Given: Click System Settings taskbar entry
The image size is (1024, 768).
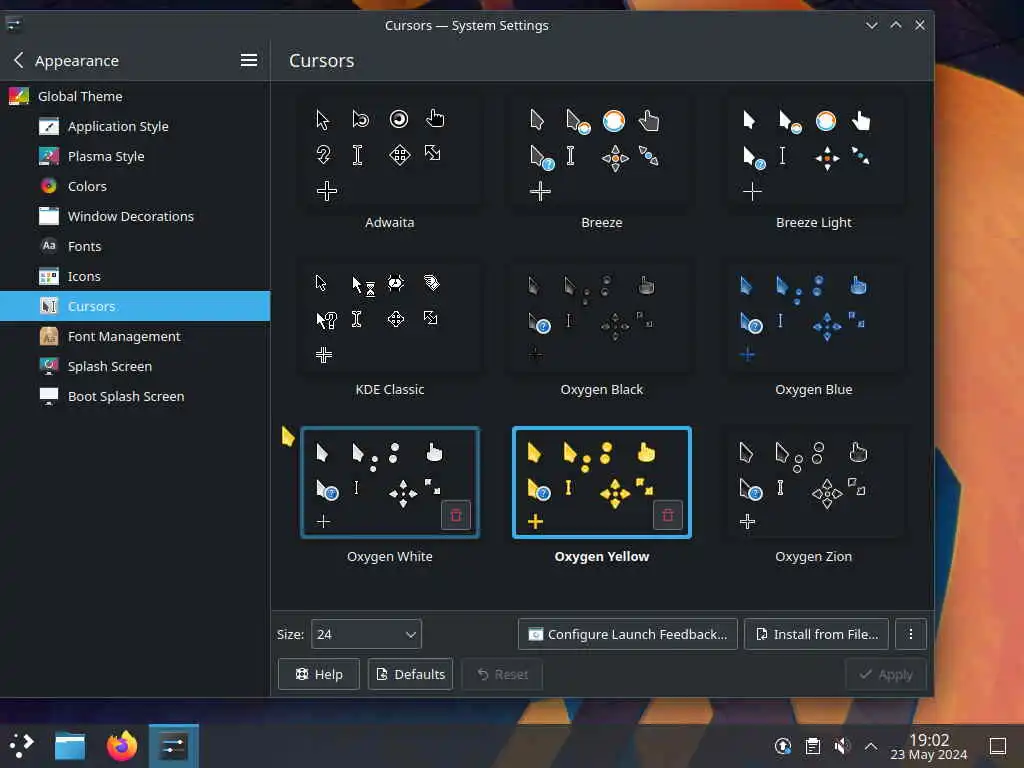Looking at the screenshot, I should 174,746.
